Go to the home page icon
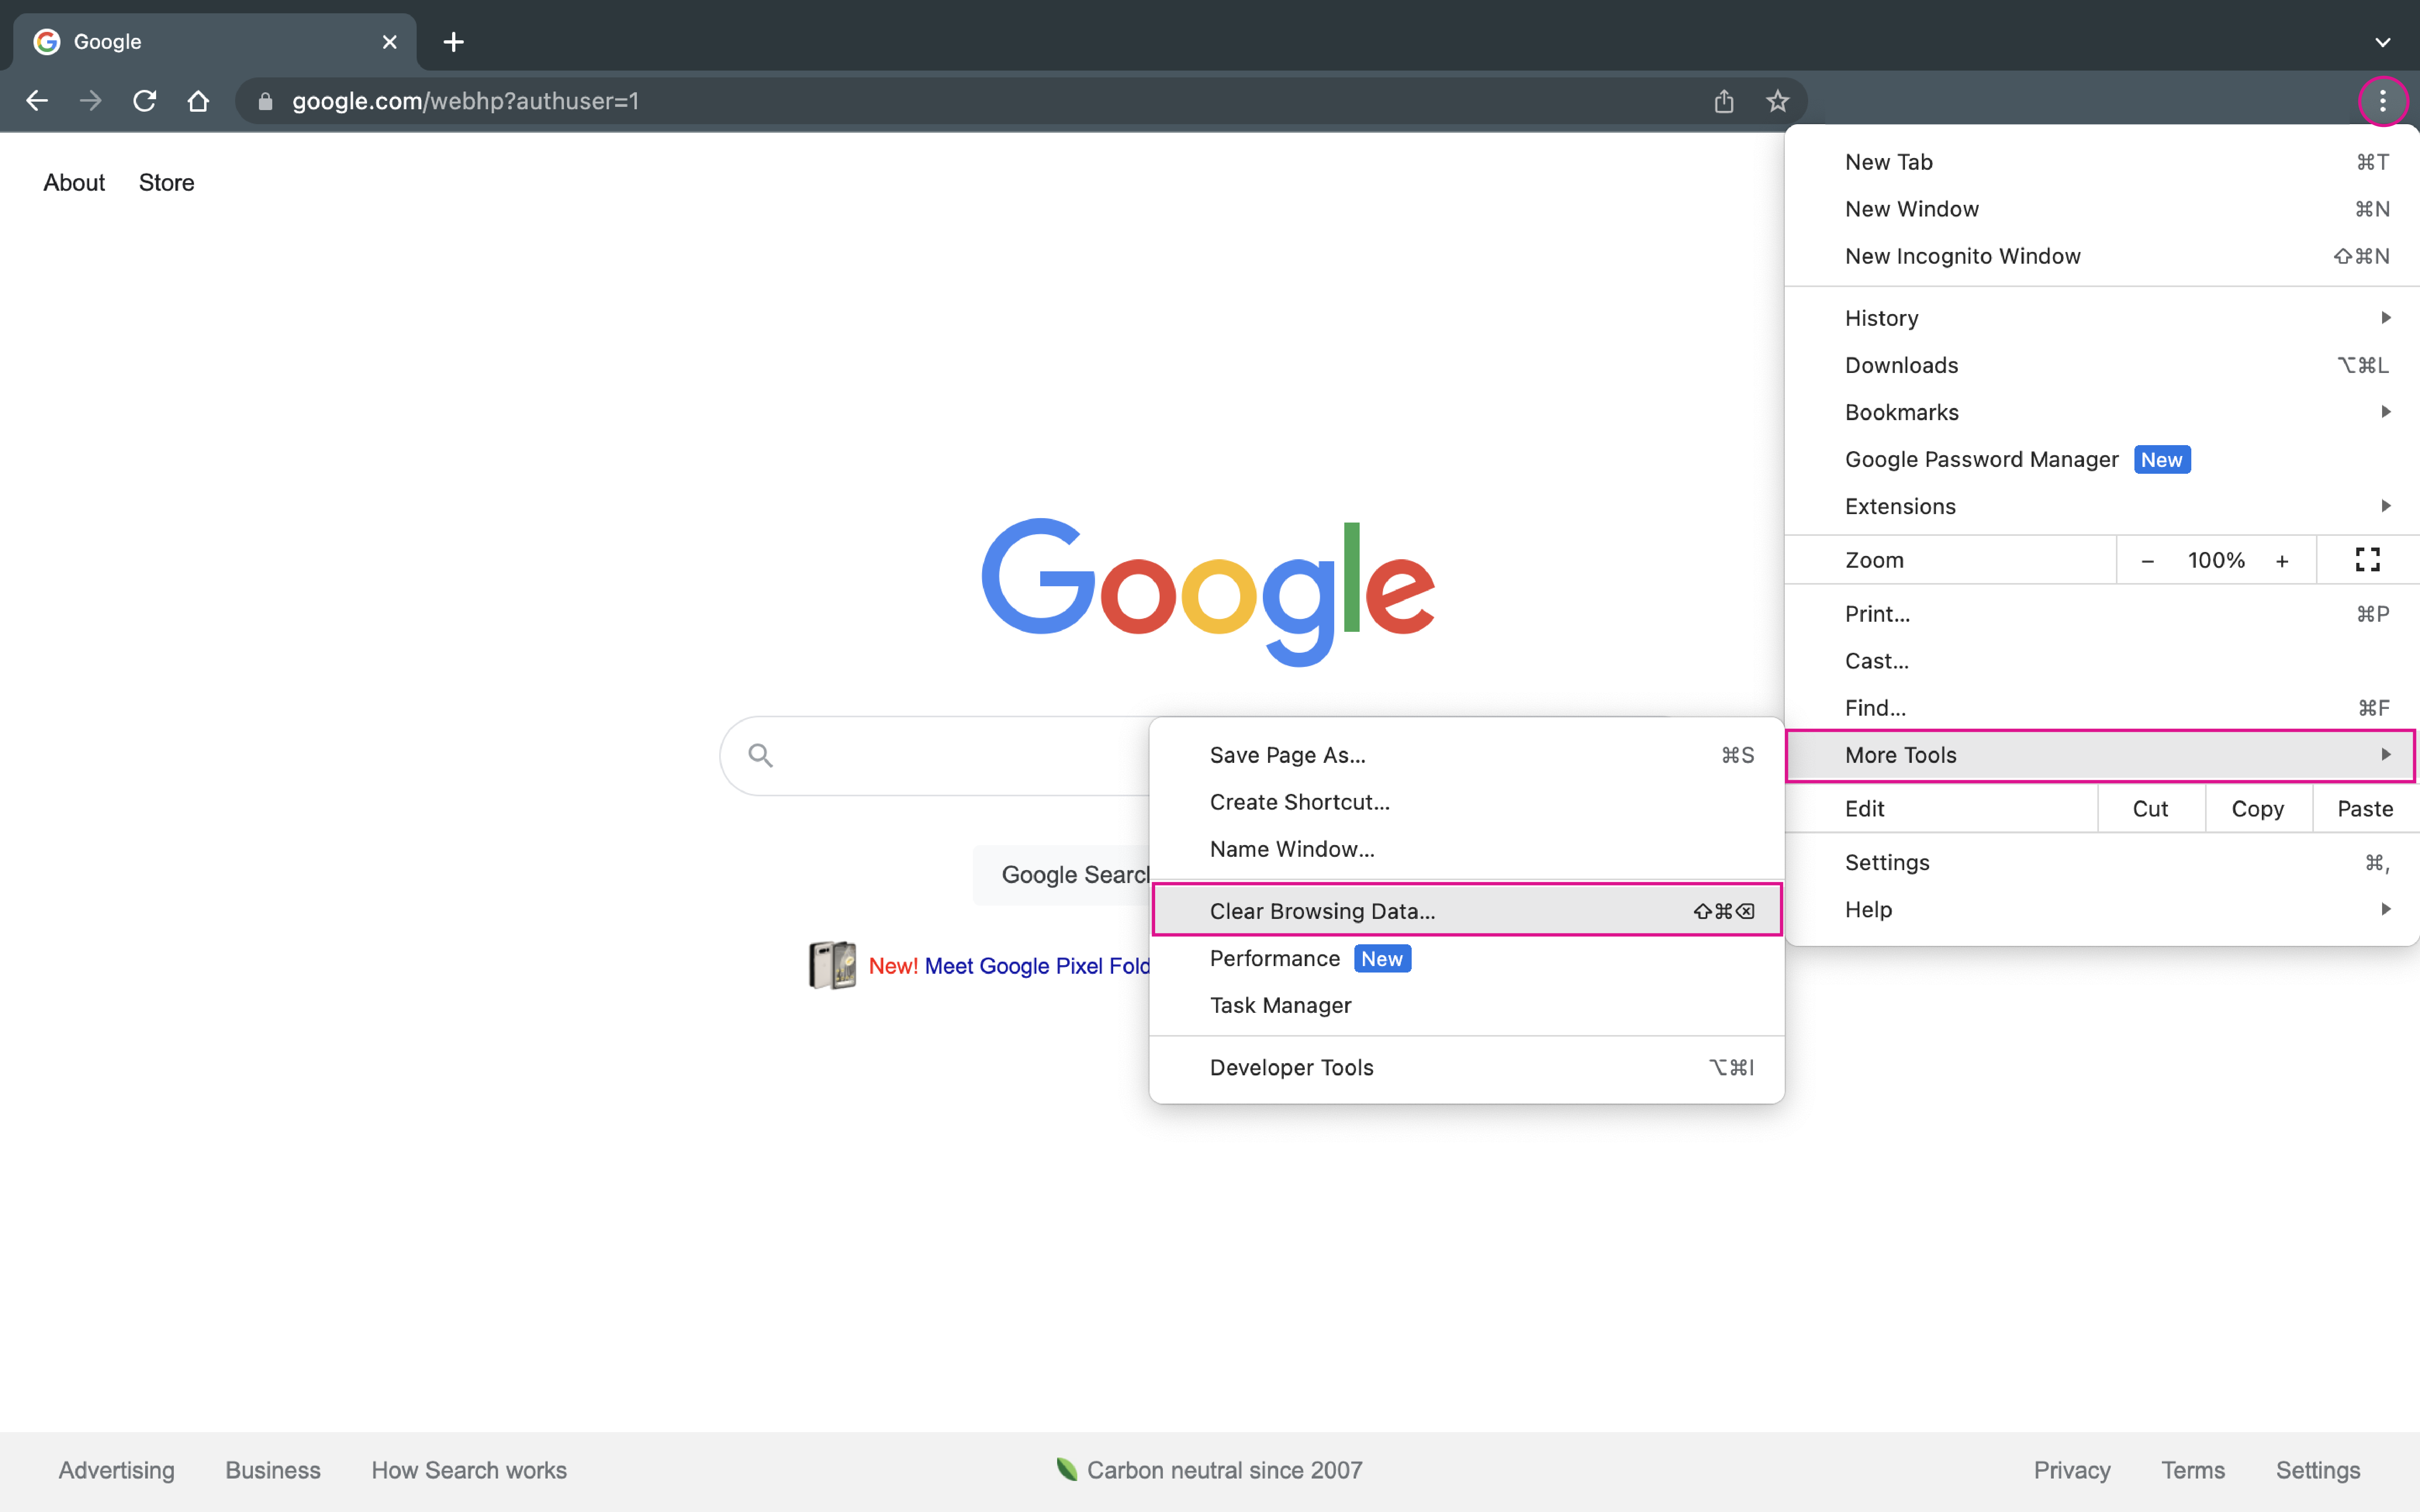Image resolution: width=2420 pixels, height=1512 pixels. tap(198, 101)
